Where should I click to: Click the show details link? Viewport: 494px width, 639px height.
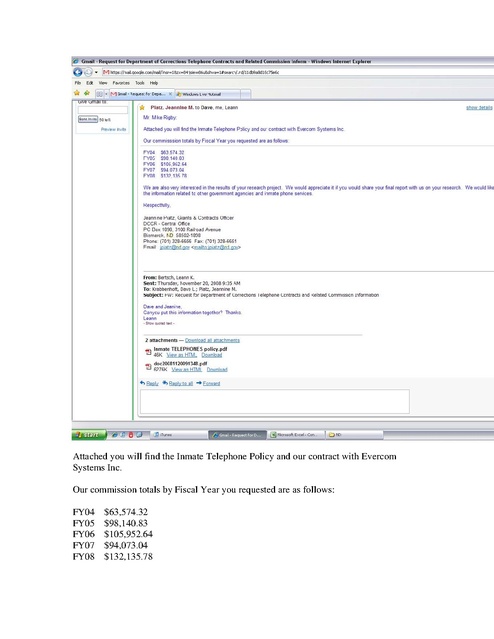[479, 108]
